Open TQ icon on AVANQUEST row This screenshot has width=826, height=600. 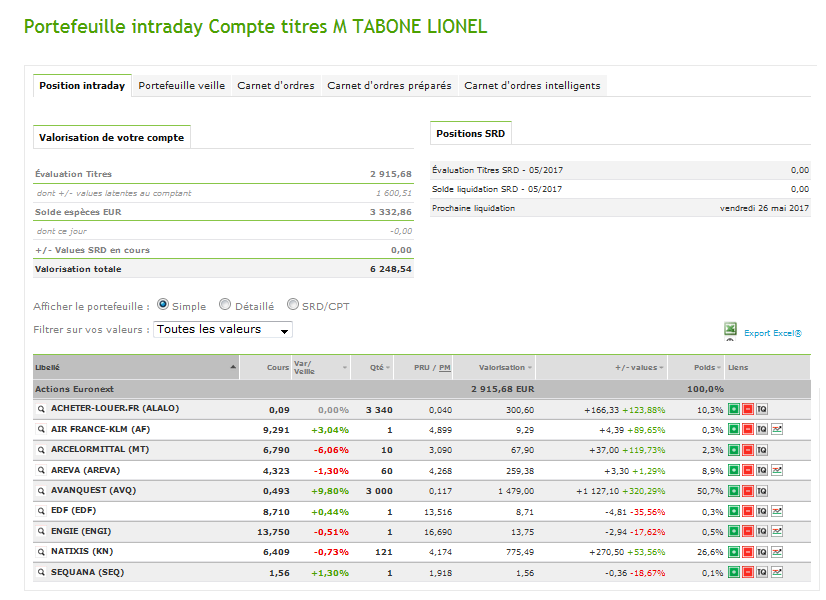761,490
